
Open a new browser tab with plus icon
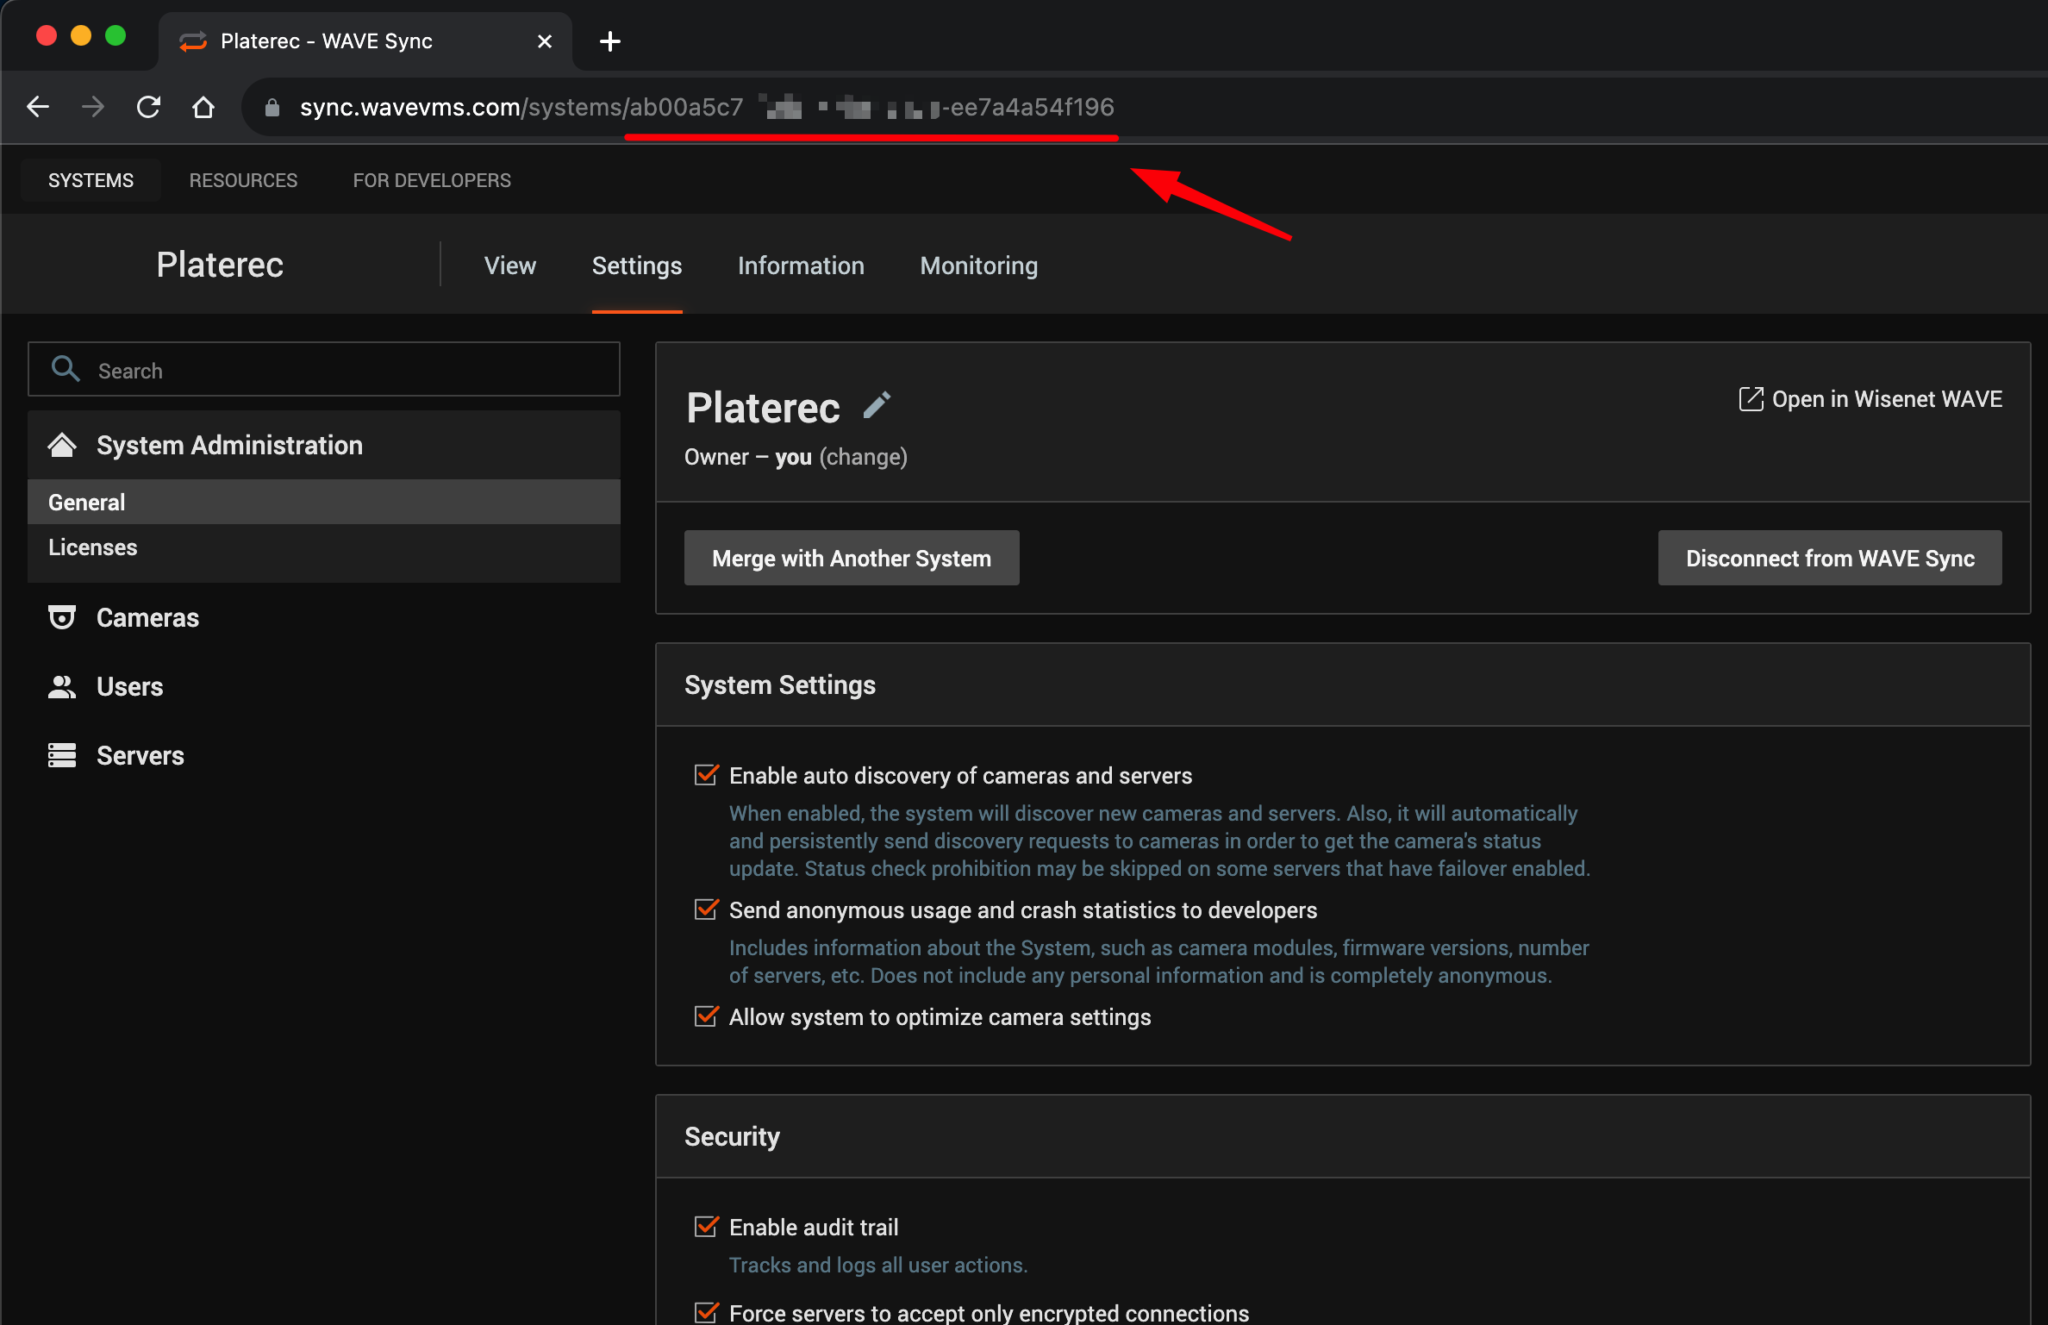pyautogui.click(x=610, y=41)
